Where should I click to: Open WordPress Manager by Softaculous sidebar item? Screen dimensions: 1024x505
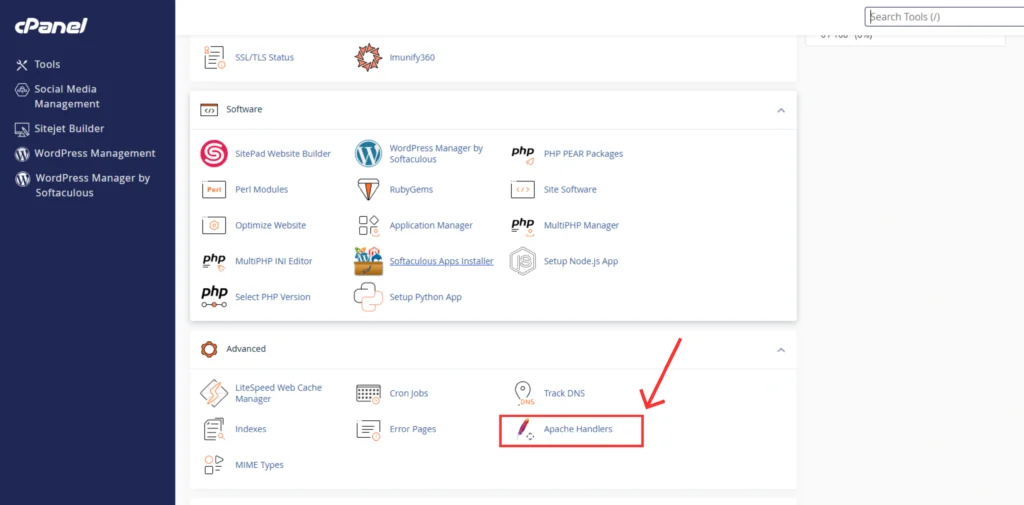(93, 186)
